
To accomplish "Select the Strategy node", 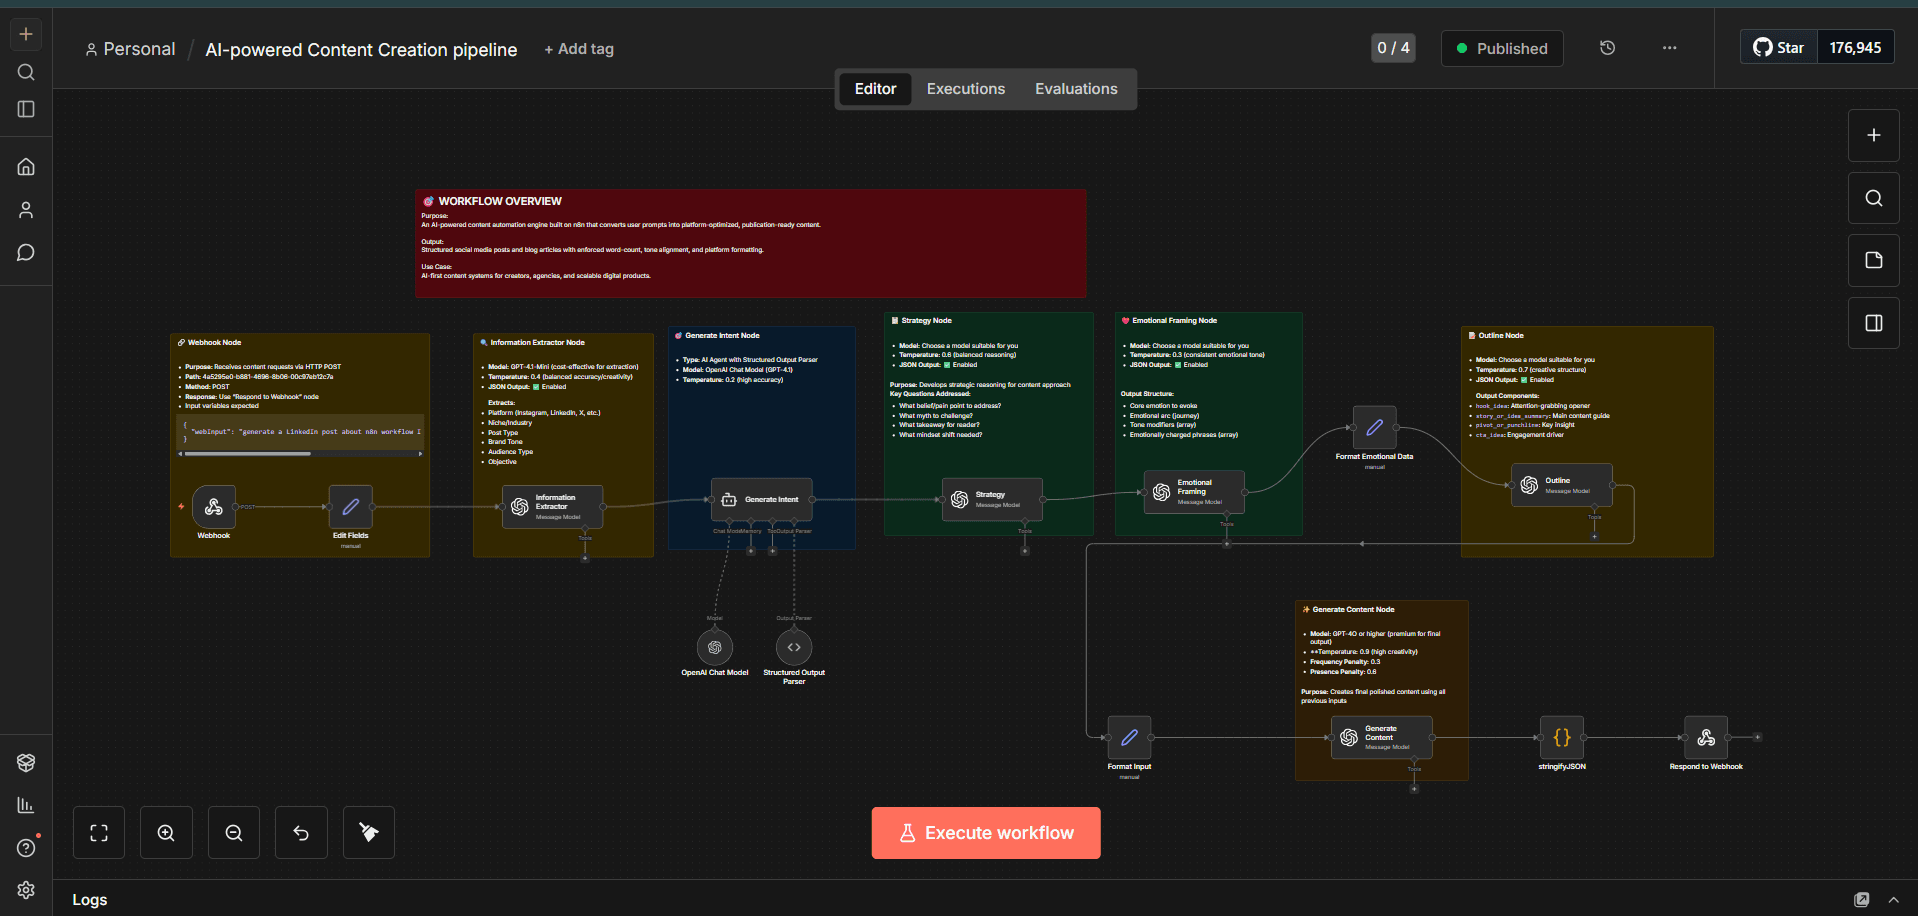I will point(992,499).
